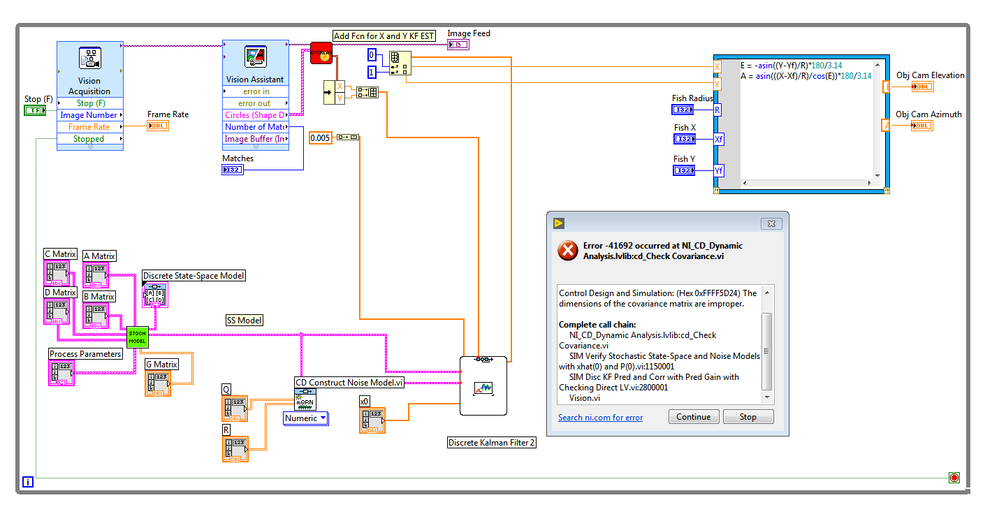The image size is (999, 523).
Task: Select the Frame Rate DBL indicator
Action: 157,125
